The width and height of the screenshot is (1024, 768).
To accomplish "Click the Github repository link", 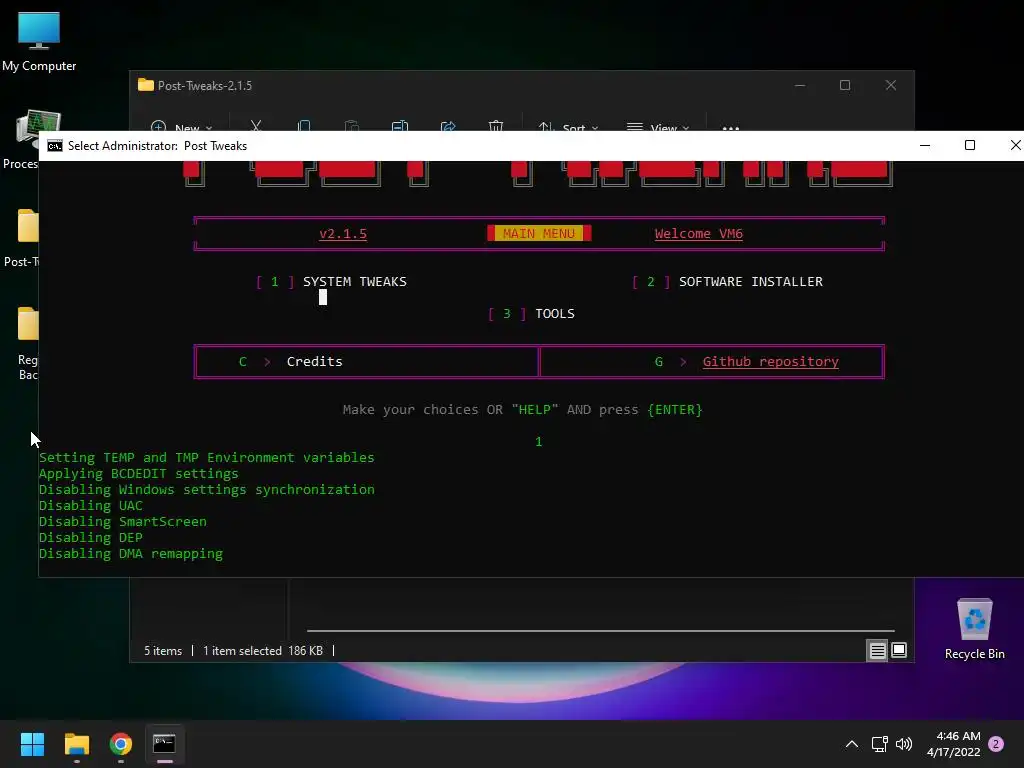I will [771, 362].
